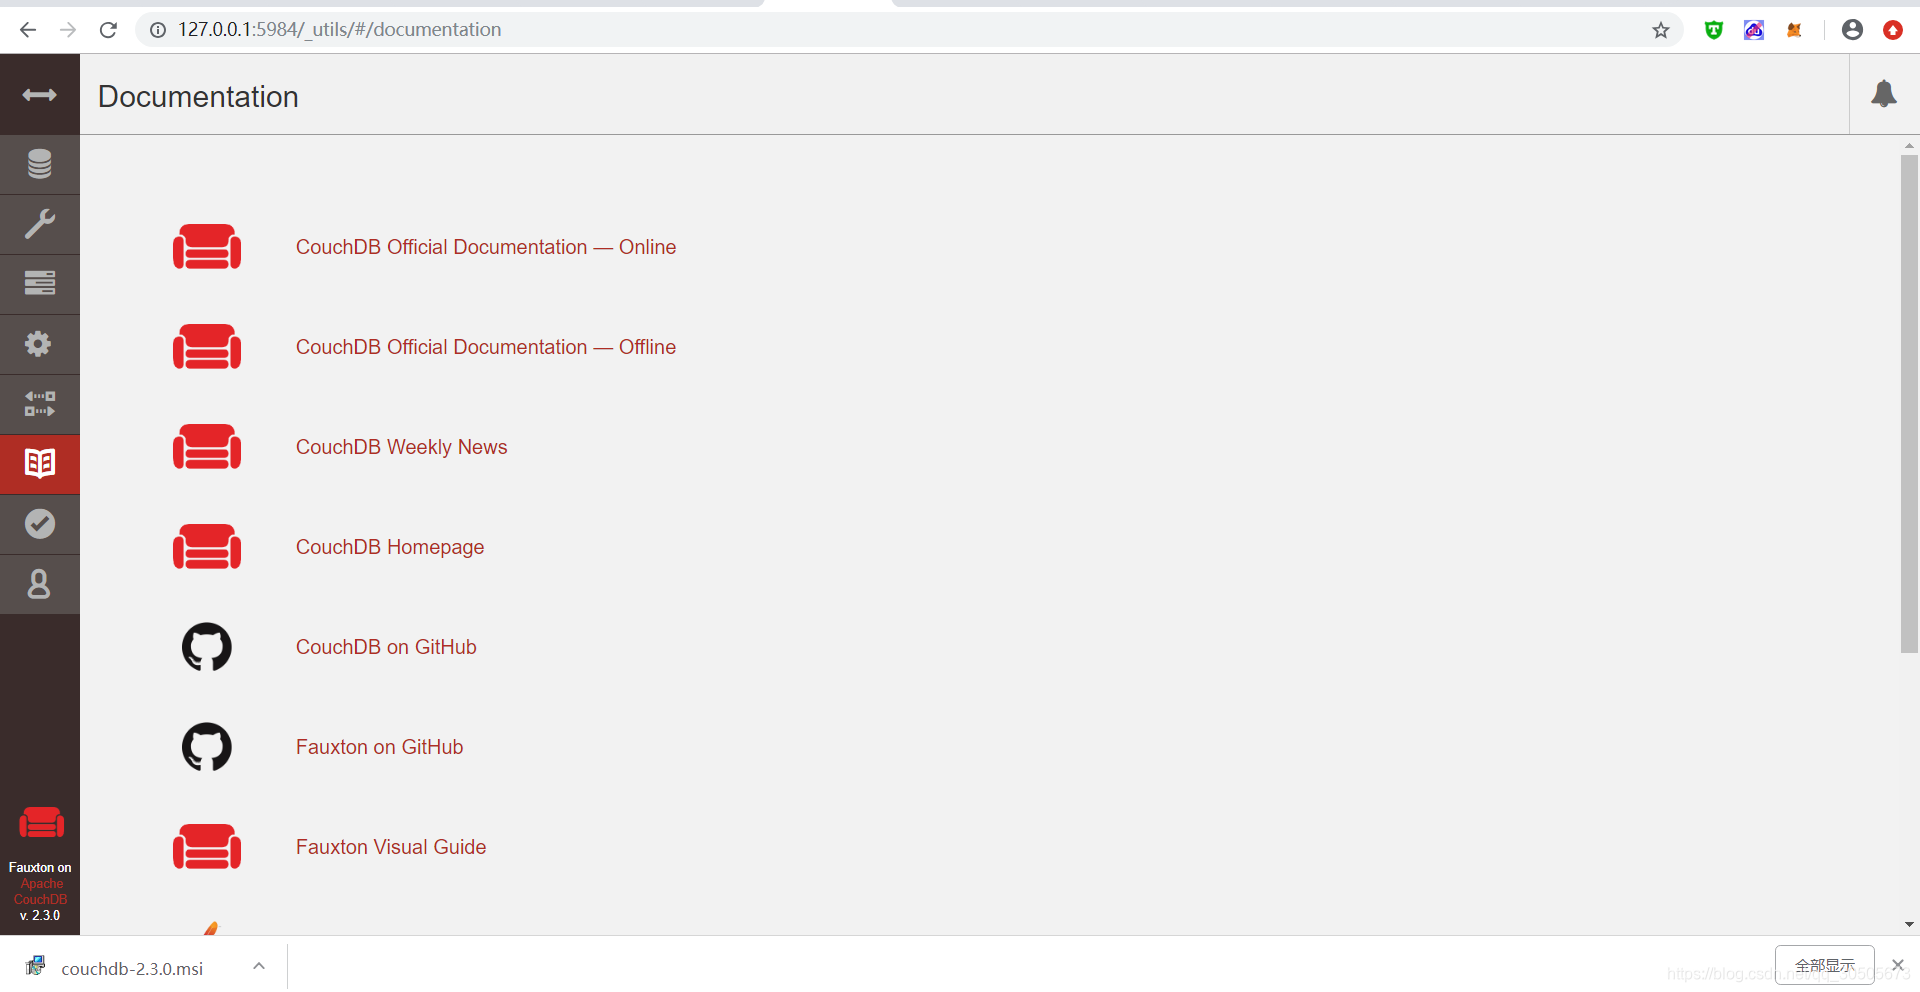Open CouchDB Official Documentation — Online link
The height and width of the screenshot is (992, 1920).
(x=486, y=247)
